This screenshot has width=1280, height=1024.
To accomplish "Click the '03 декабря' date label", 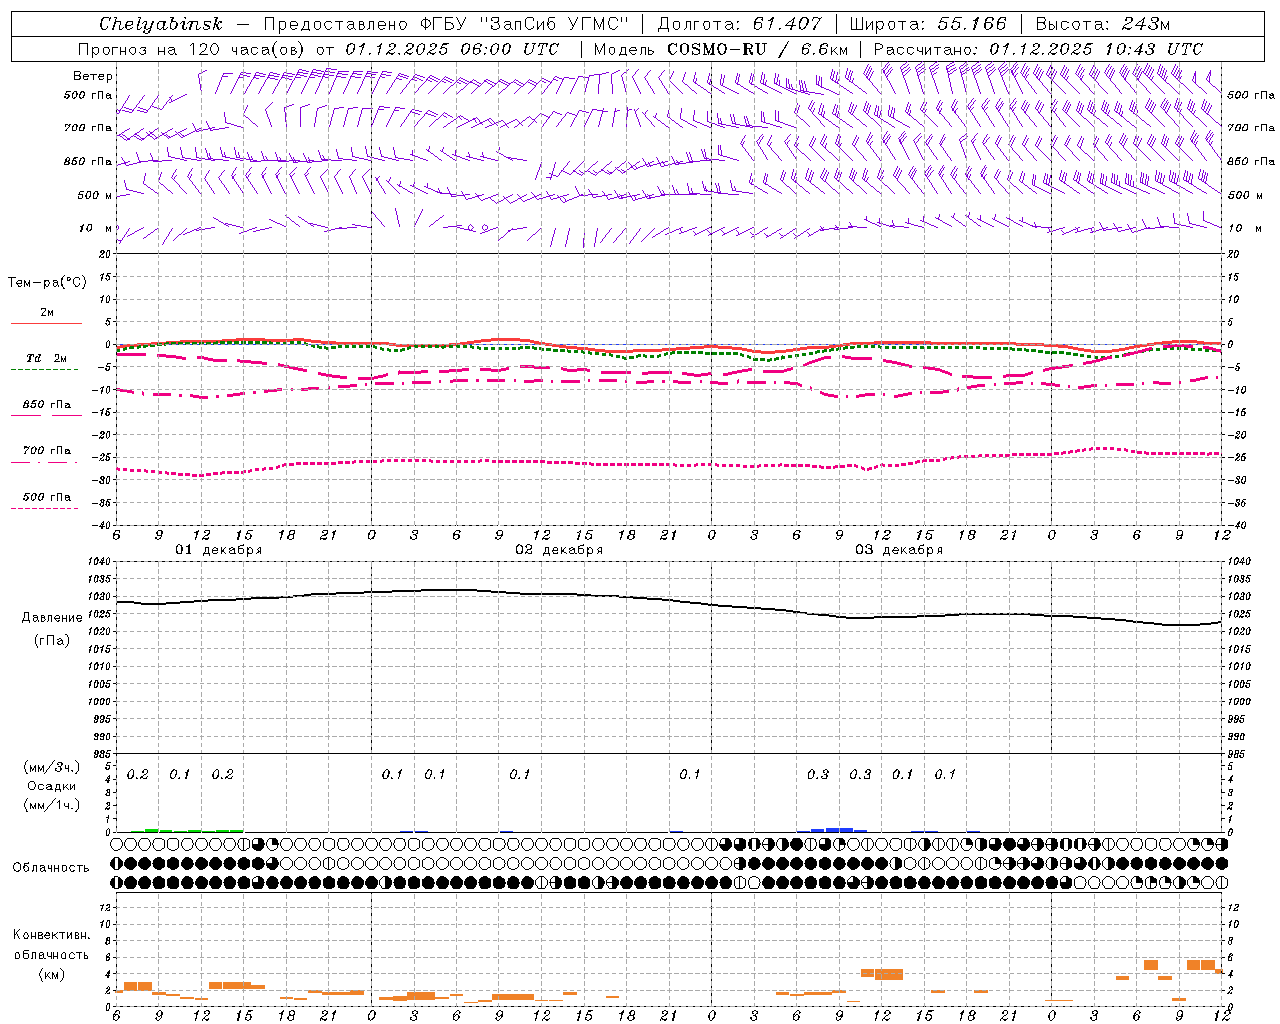I will [x=899, y=550].
